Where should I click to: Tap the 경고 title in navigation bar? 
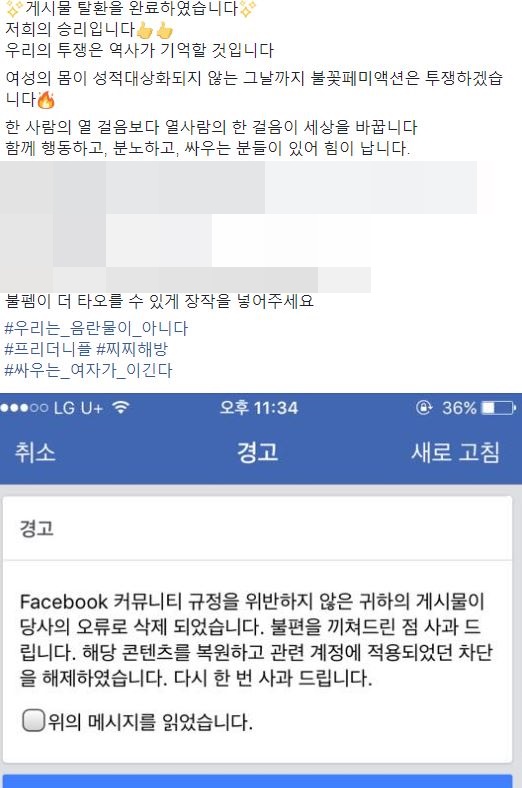[x=257, y=452]
